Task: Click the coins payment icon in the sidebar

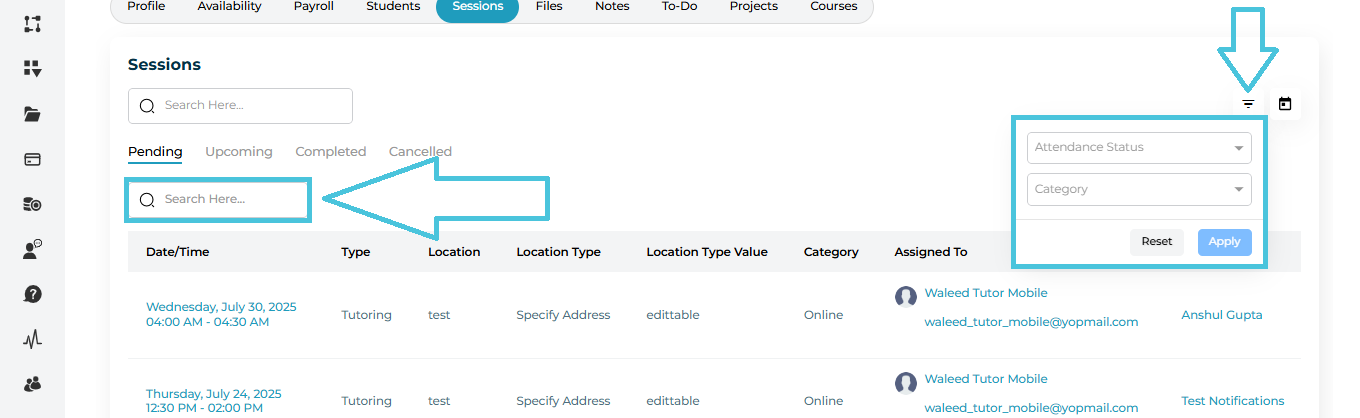Action: tap(32, 204)
